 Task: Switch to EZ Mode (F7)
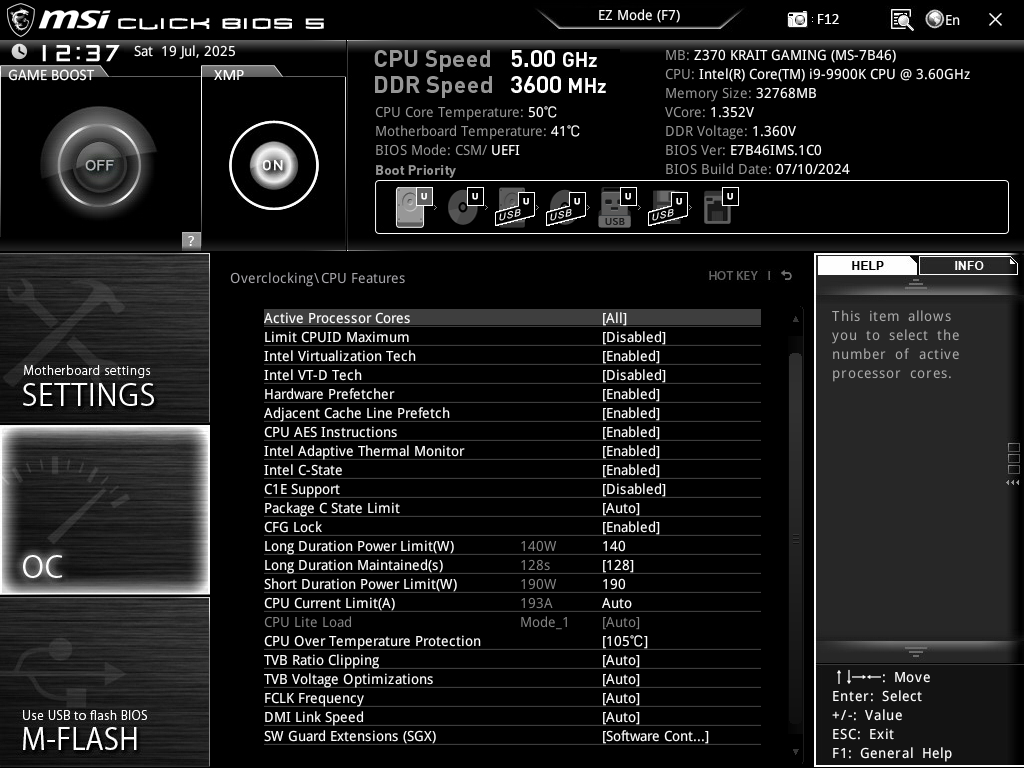click(639, 16)
